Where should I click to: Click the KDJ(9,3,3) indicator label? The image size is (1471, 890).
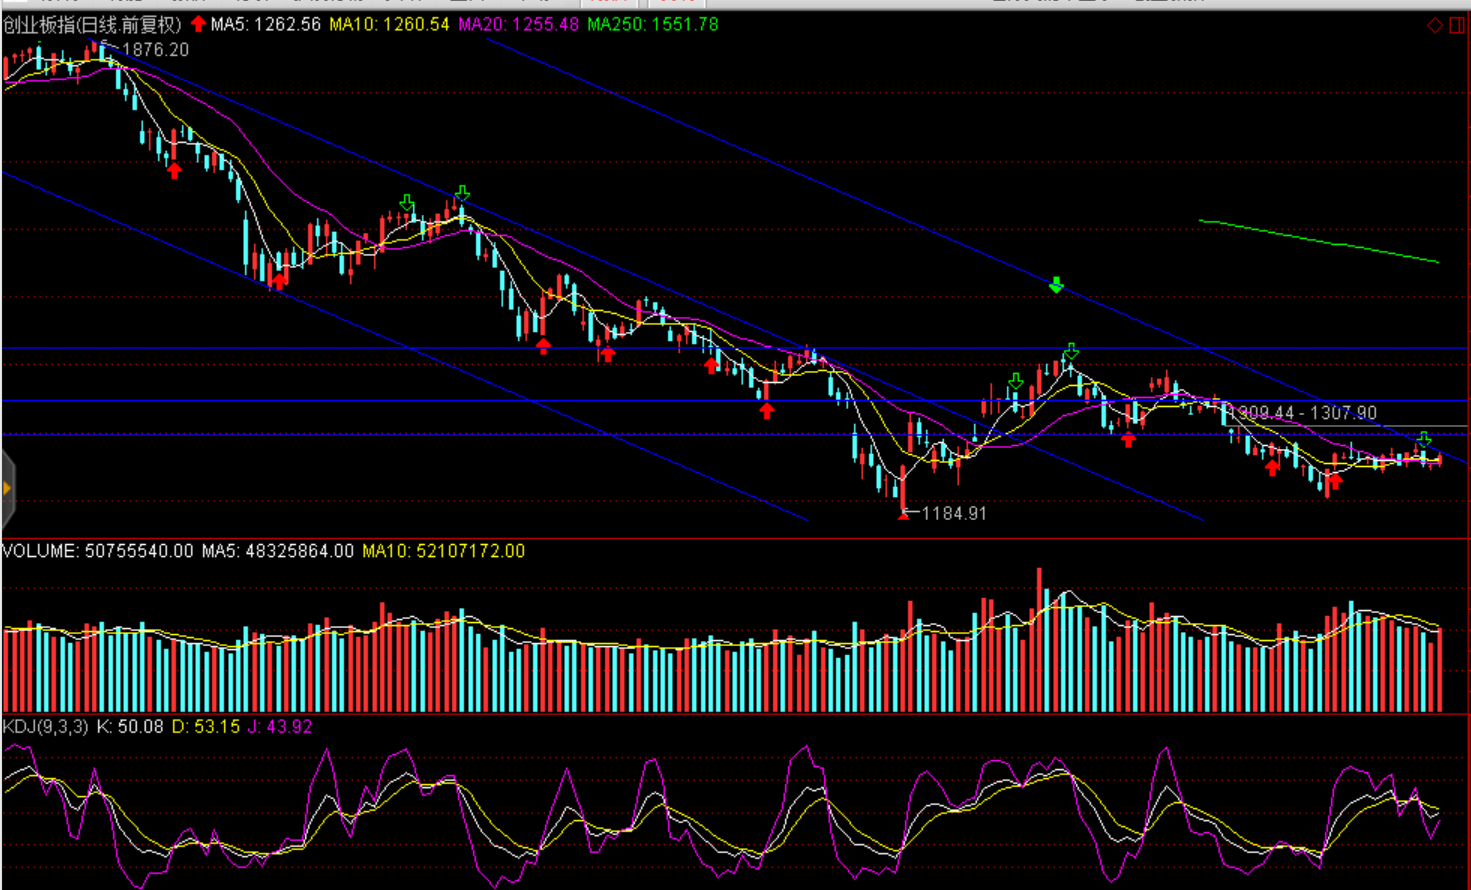coord(45,727)
